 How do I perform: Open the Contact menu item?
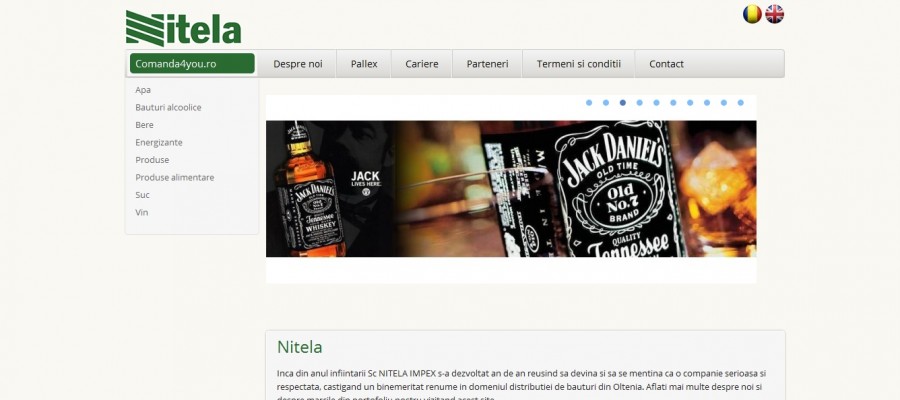pyautogui.click(x=666, y=64)
